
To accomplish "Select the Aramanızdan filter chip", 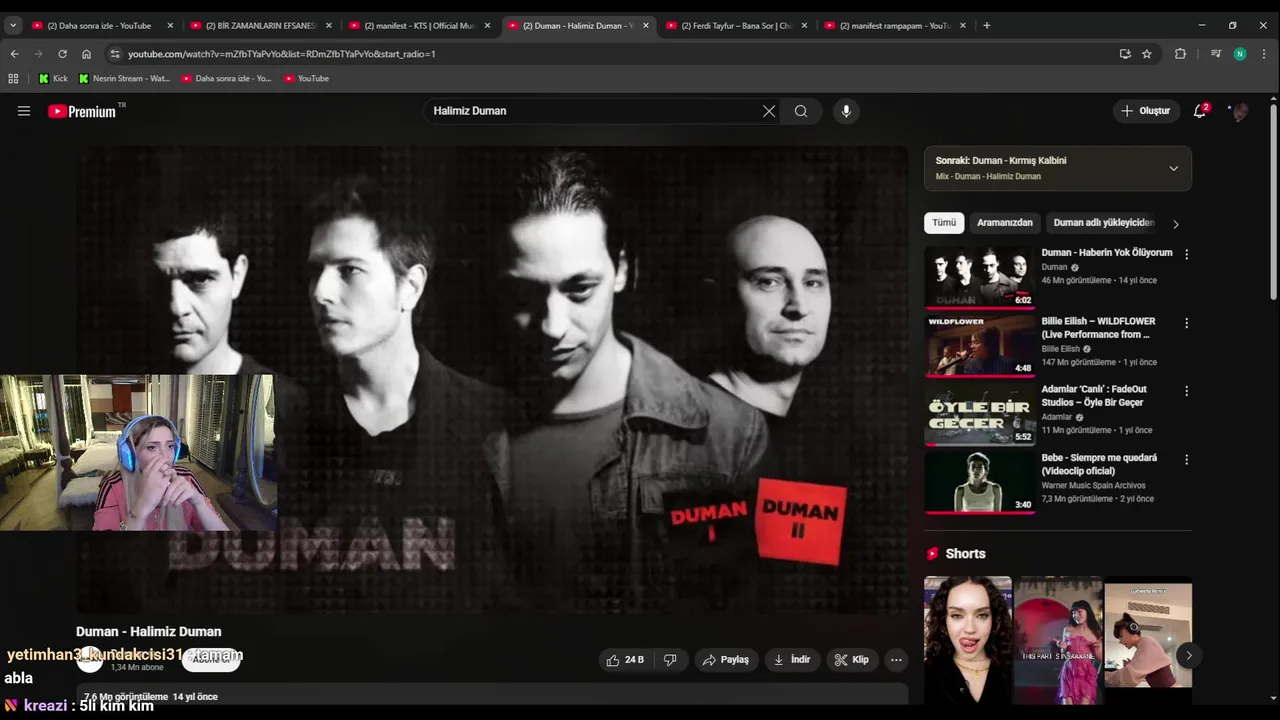I will click(1004, 223).
